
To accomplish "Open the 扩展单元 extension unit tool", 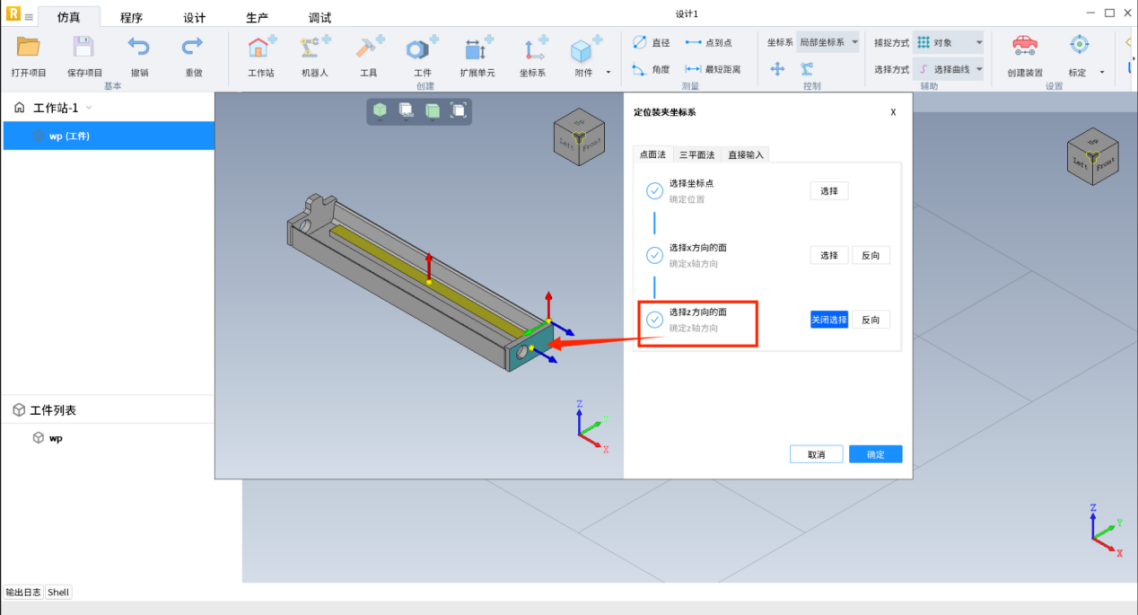I will point(477,48).
